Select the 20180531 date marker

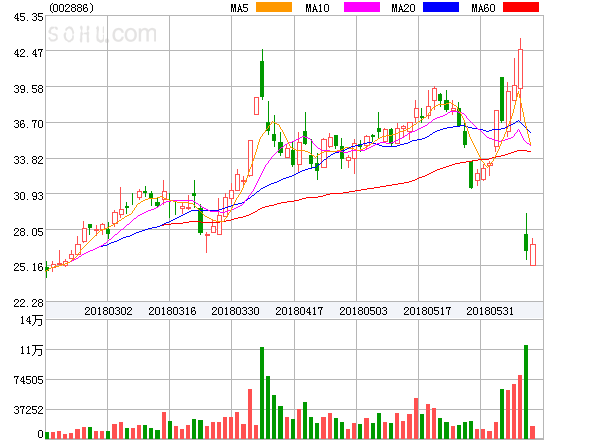click(492, 311)
